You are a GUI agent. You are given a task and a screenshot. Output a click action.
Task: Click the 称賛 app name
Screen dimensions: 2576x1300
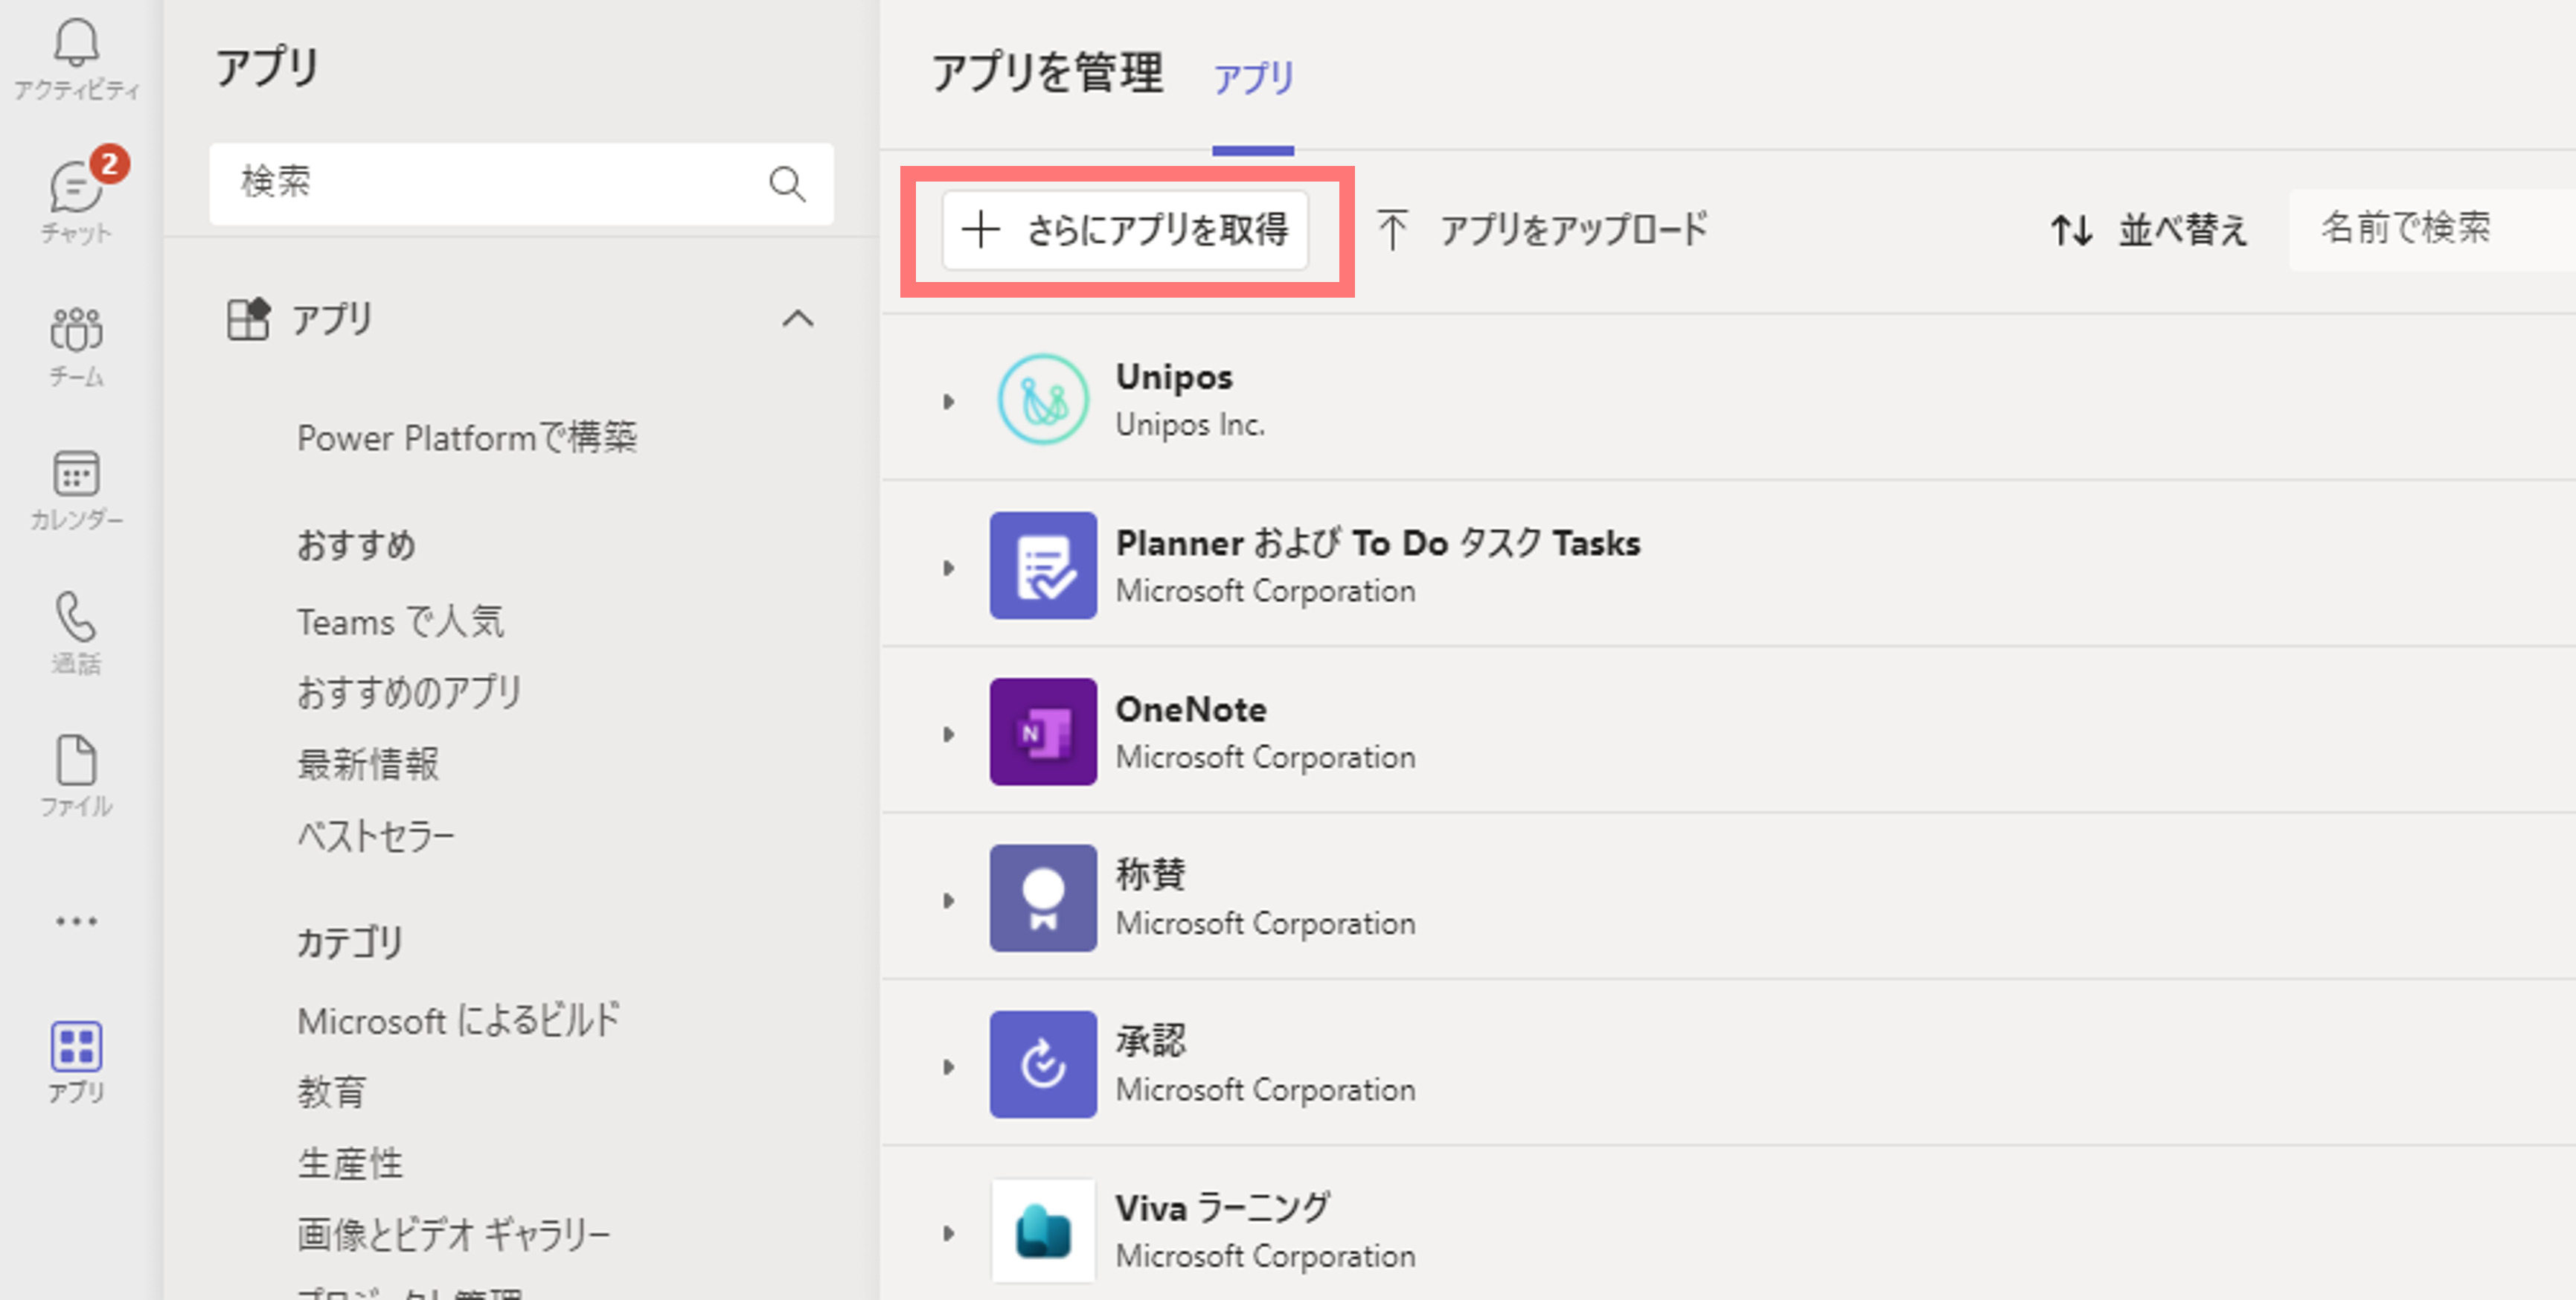pyautogui.click(x=1151, y=874)
